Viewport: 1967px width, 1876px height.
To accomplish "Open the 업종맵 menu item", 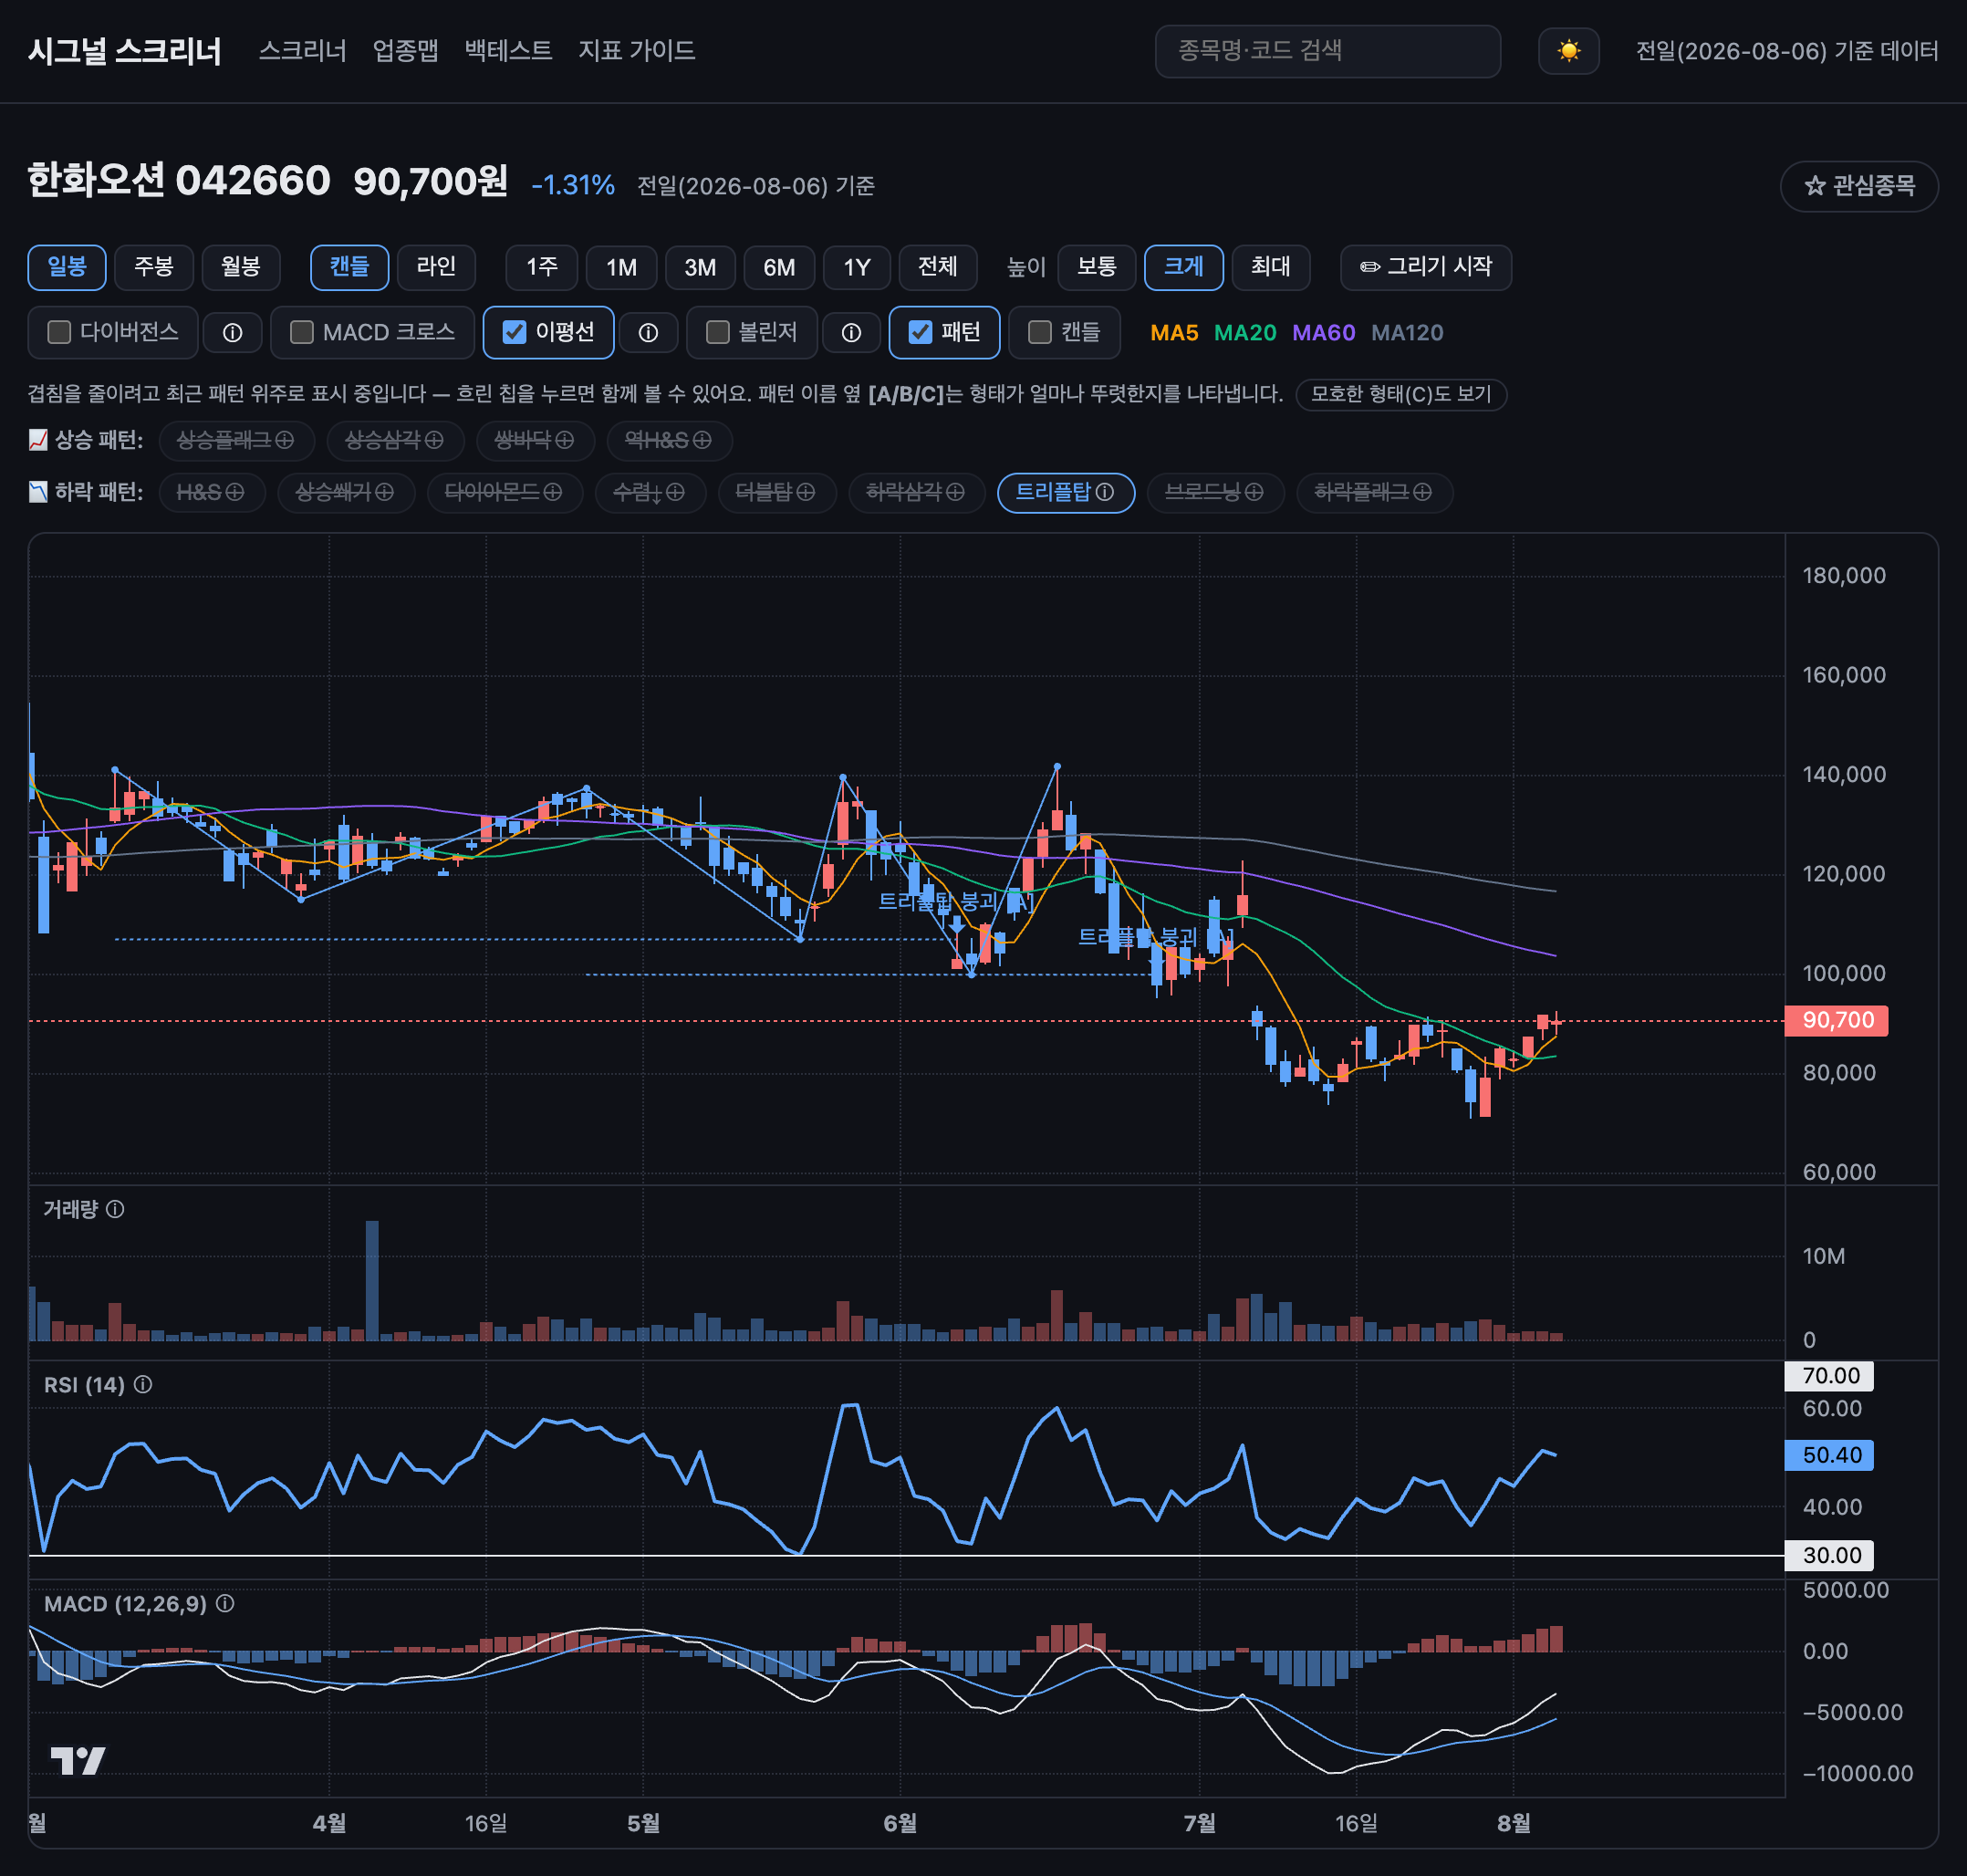I will (x=406, y=51).
